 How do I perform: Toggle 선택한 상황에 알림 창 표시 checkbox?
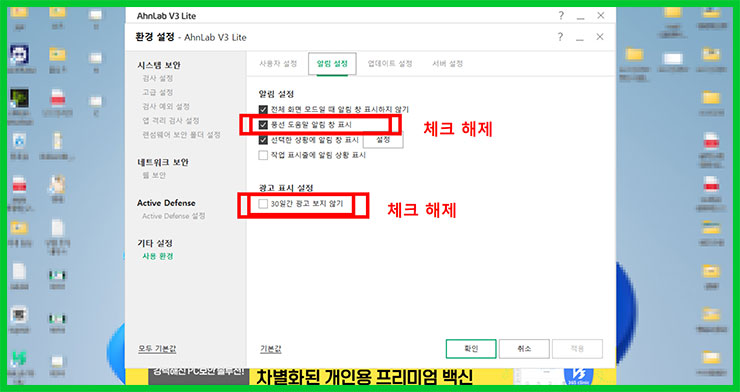[263, 140]
